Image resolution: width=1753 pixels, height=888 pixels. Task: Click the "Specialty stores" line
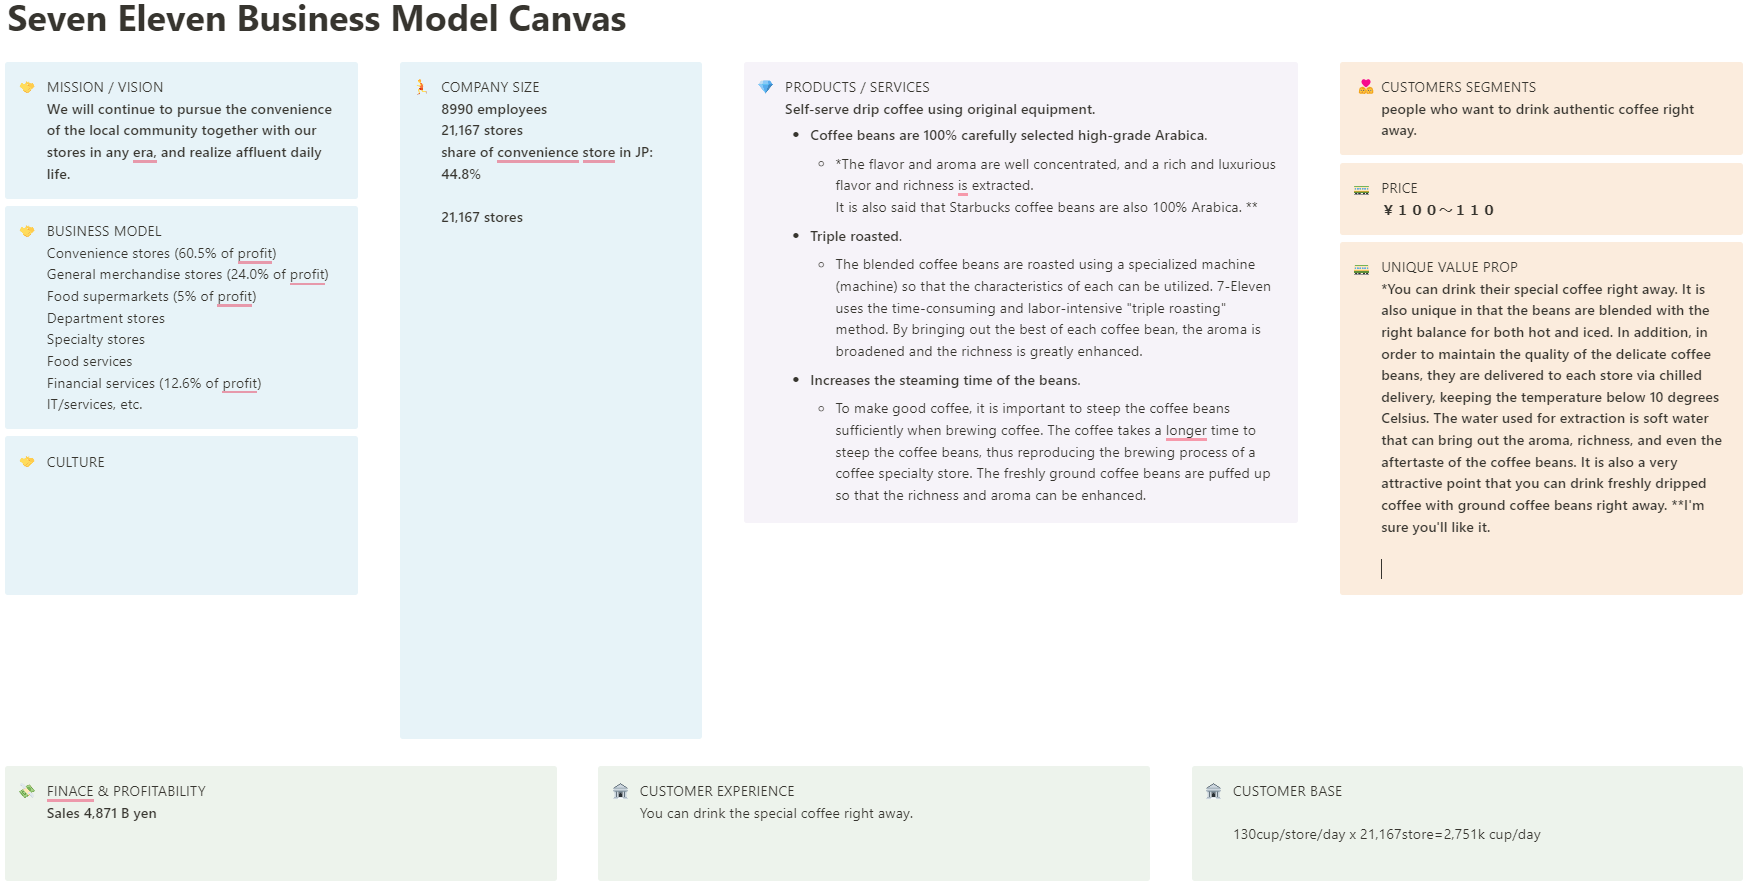pyautogui.click(x=96, y=339)
